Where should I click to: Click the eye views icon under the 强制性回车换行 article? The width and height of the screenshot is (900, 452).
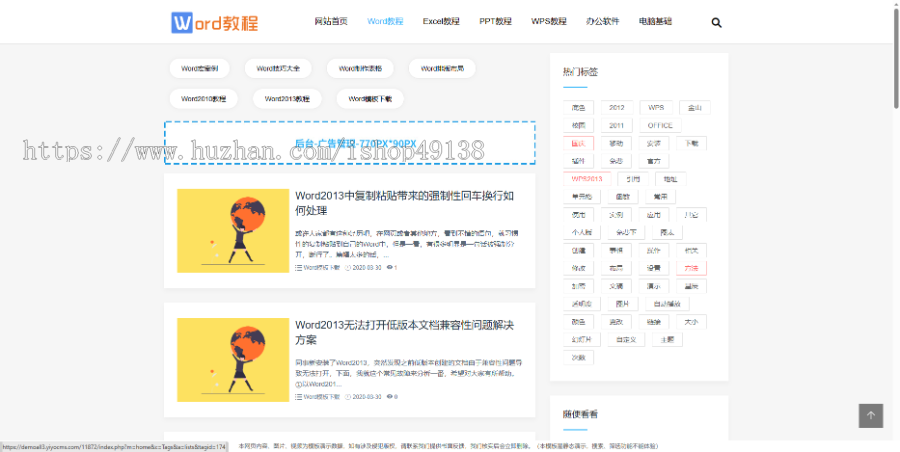click(390, 268)
